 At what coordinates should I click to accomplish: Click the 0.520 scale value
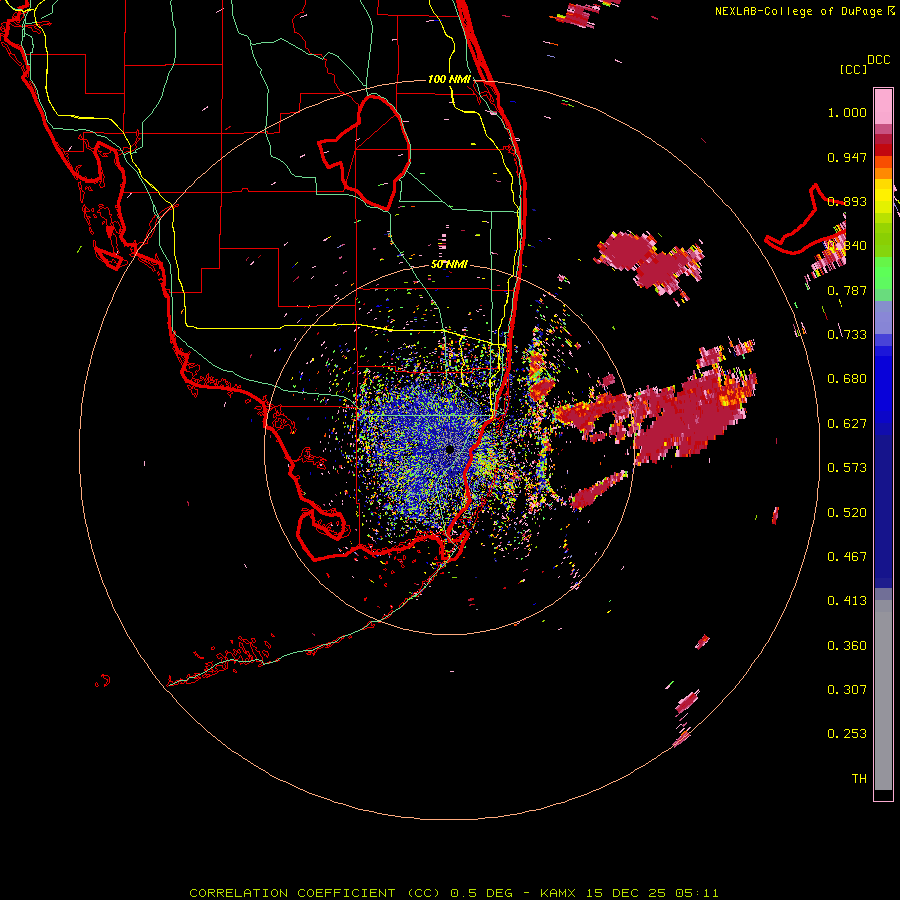(847, 513)
